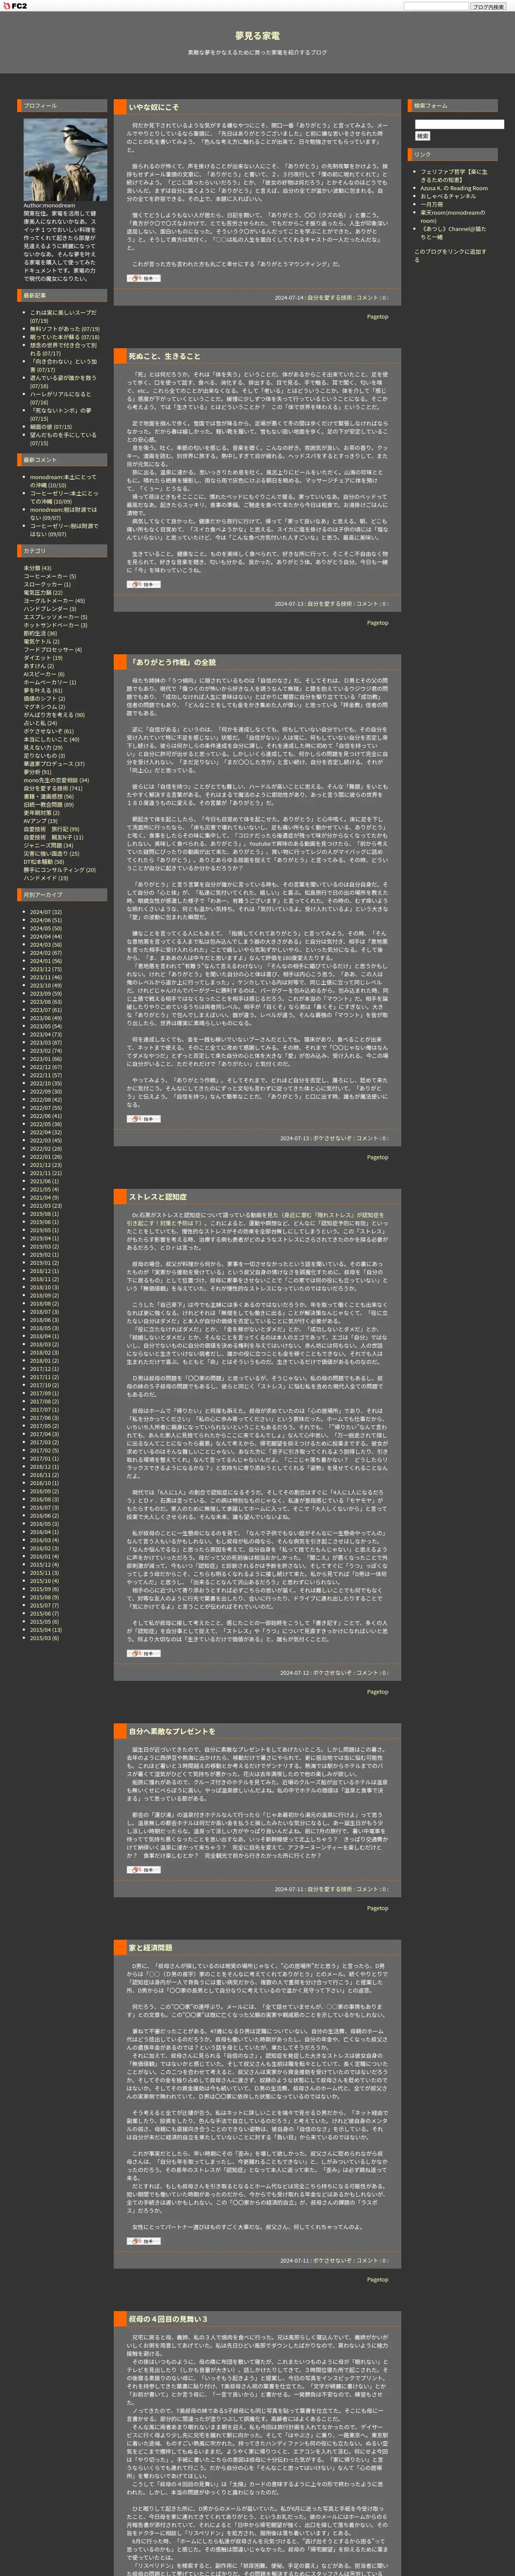Click the ブログ内検索 button in top bar

(489, 6)
